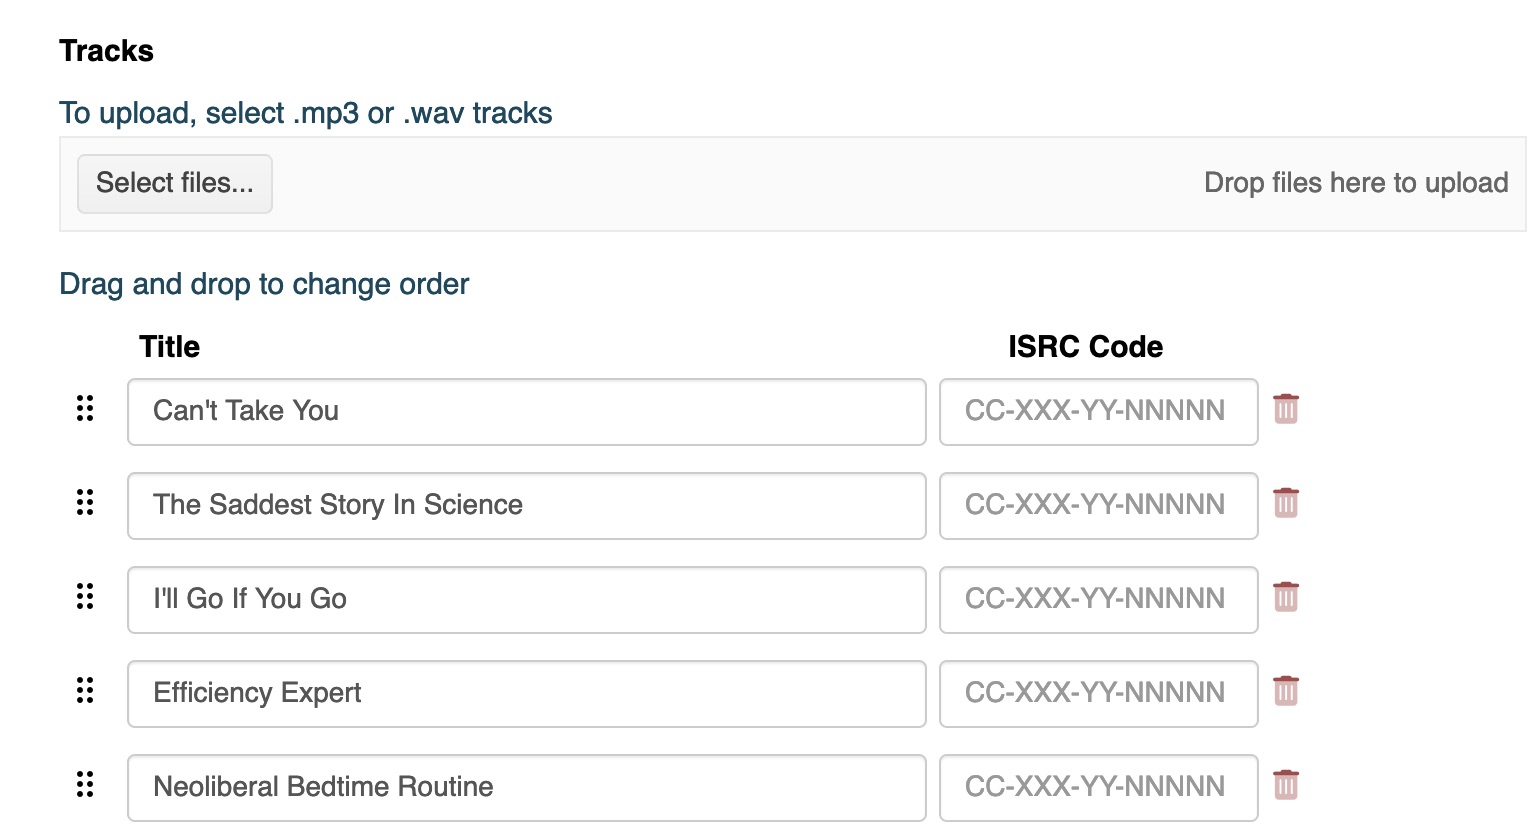Click drag handle next to "Efficiency Expert"

[85, 690]
